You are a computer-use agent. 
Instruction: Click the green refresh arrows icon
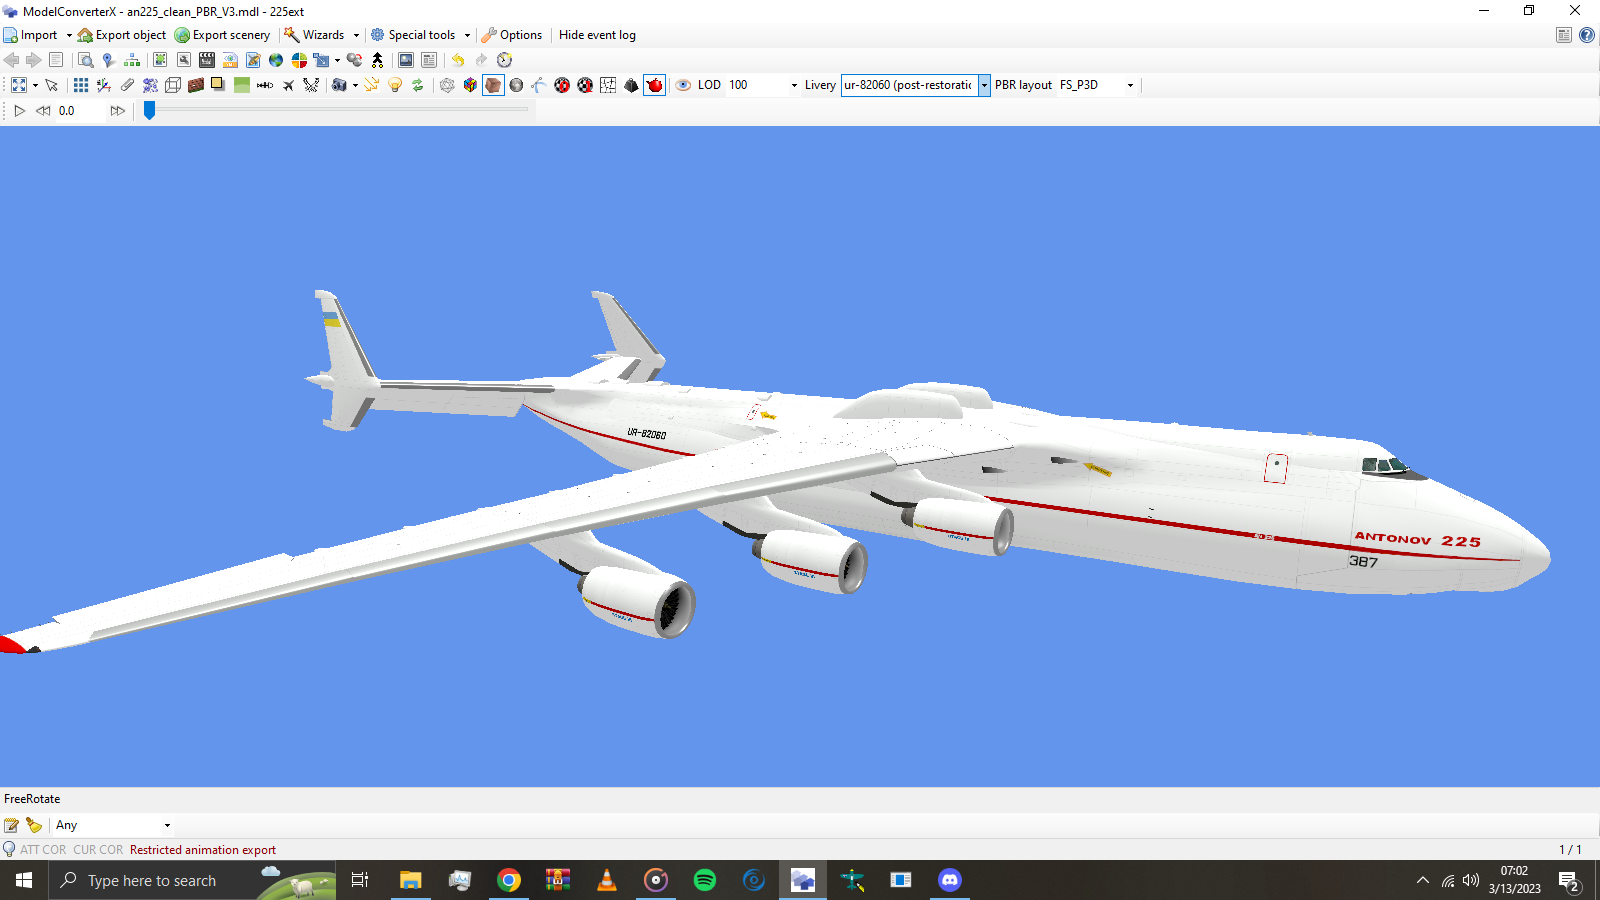point(418,85)
